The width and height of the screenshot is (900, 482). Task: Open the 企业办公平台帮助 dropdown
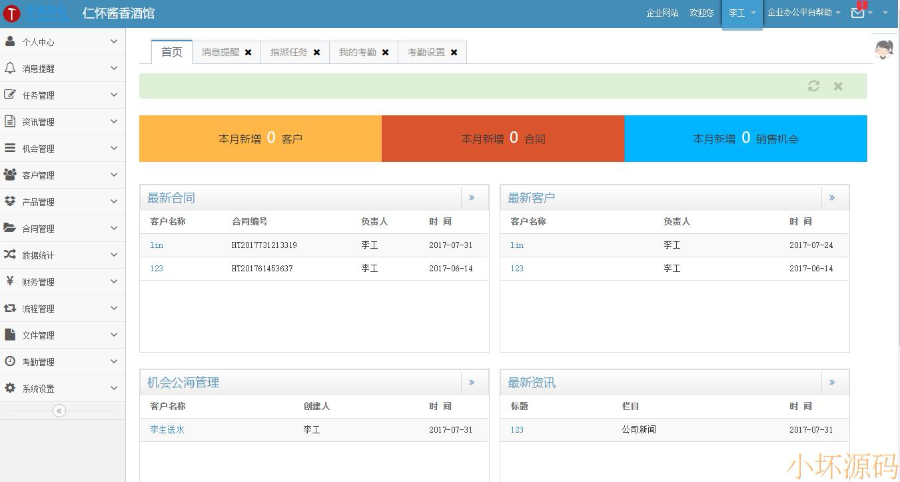(x=804, y=13)
